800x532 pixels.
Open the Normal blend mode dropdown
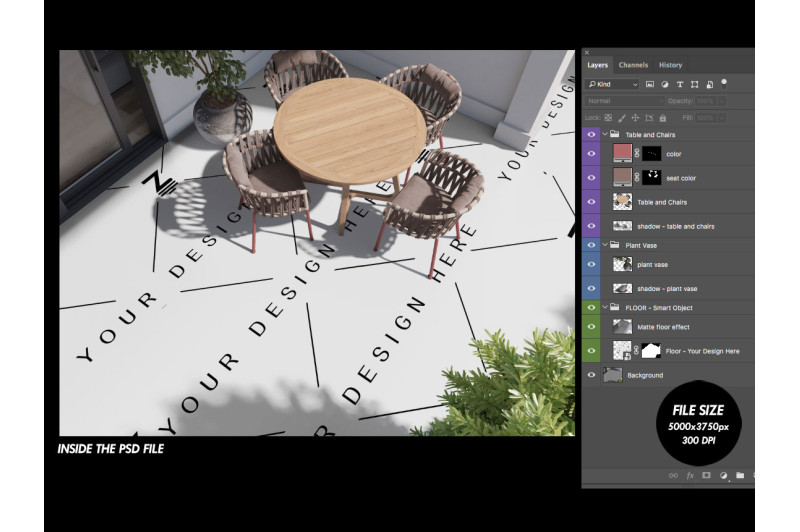624,101
